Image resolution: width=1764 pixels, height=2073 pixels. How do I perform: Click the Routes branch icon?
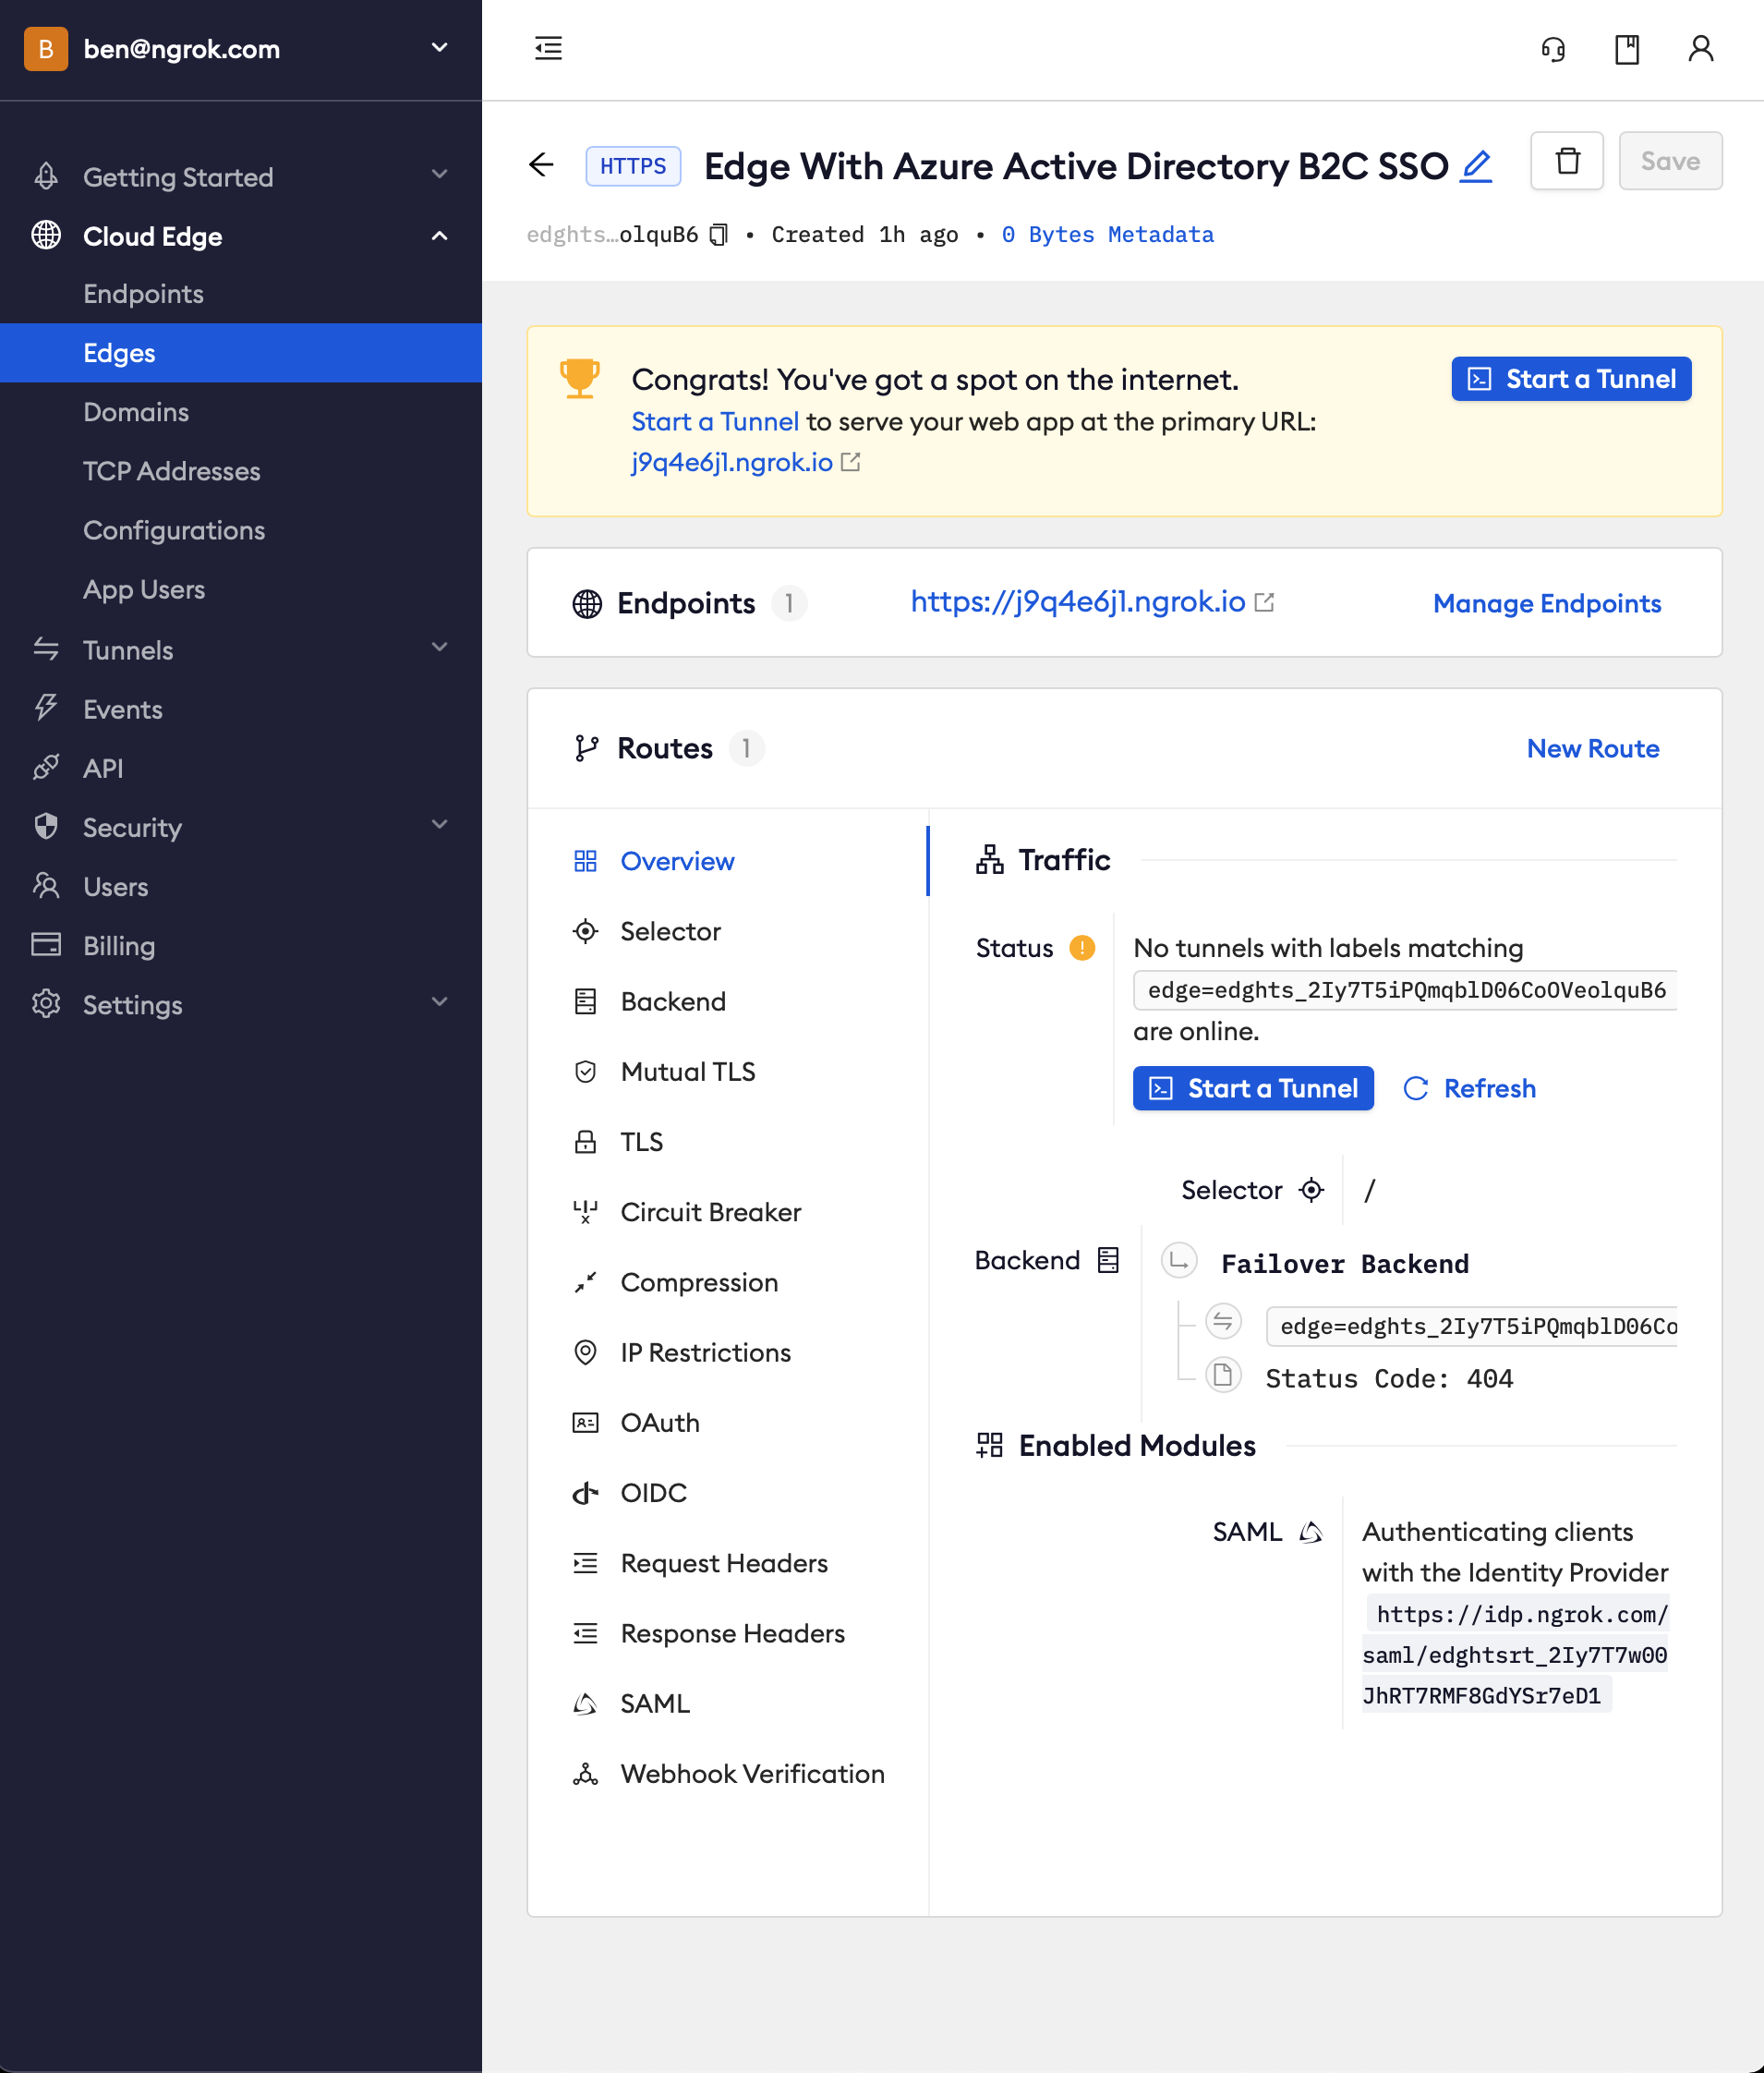click(587, 748)
